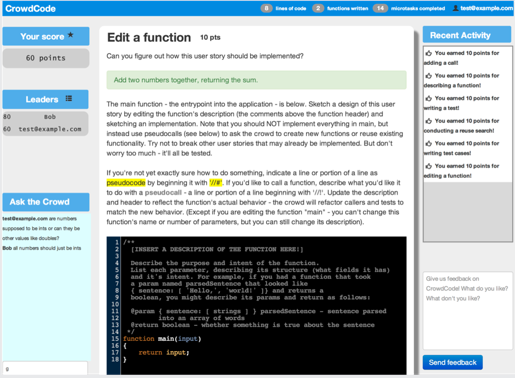Click thumbs-up icon for conducting a reuse search
The height and width of the screenshot is (378, 515).
point(429,121)
